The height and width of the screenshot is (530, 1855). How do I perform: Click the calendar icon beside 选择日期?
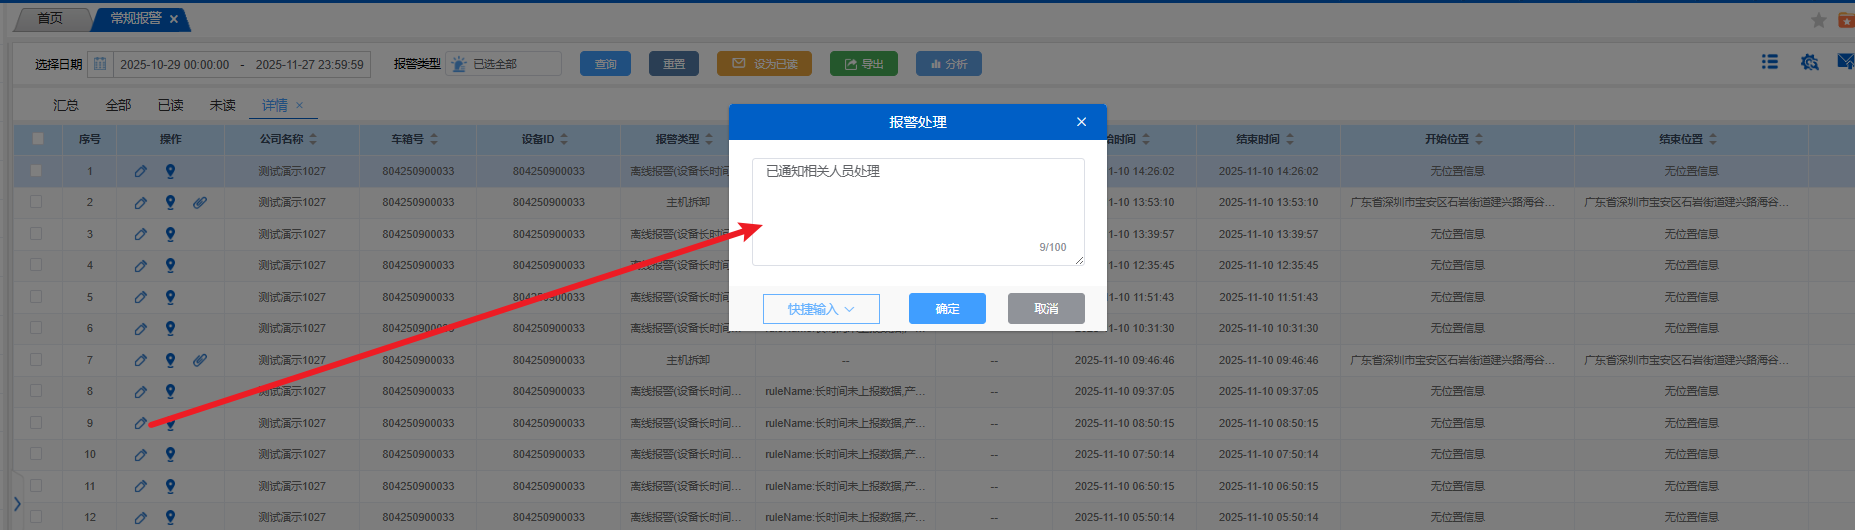[x=100, y=64]
